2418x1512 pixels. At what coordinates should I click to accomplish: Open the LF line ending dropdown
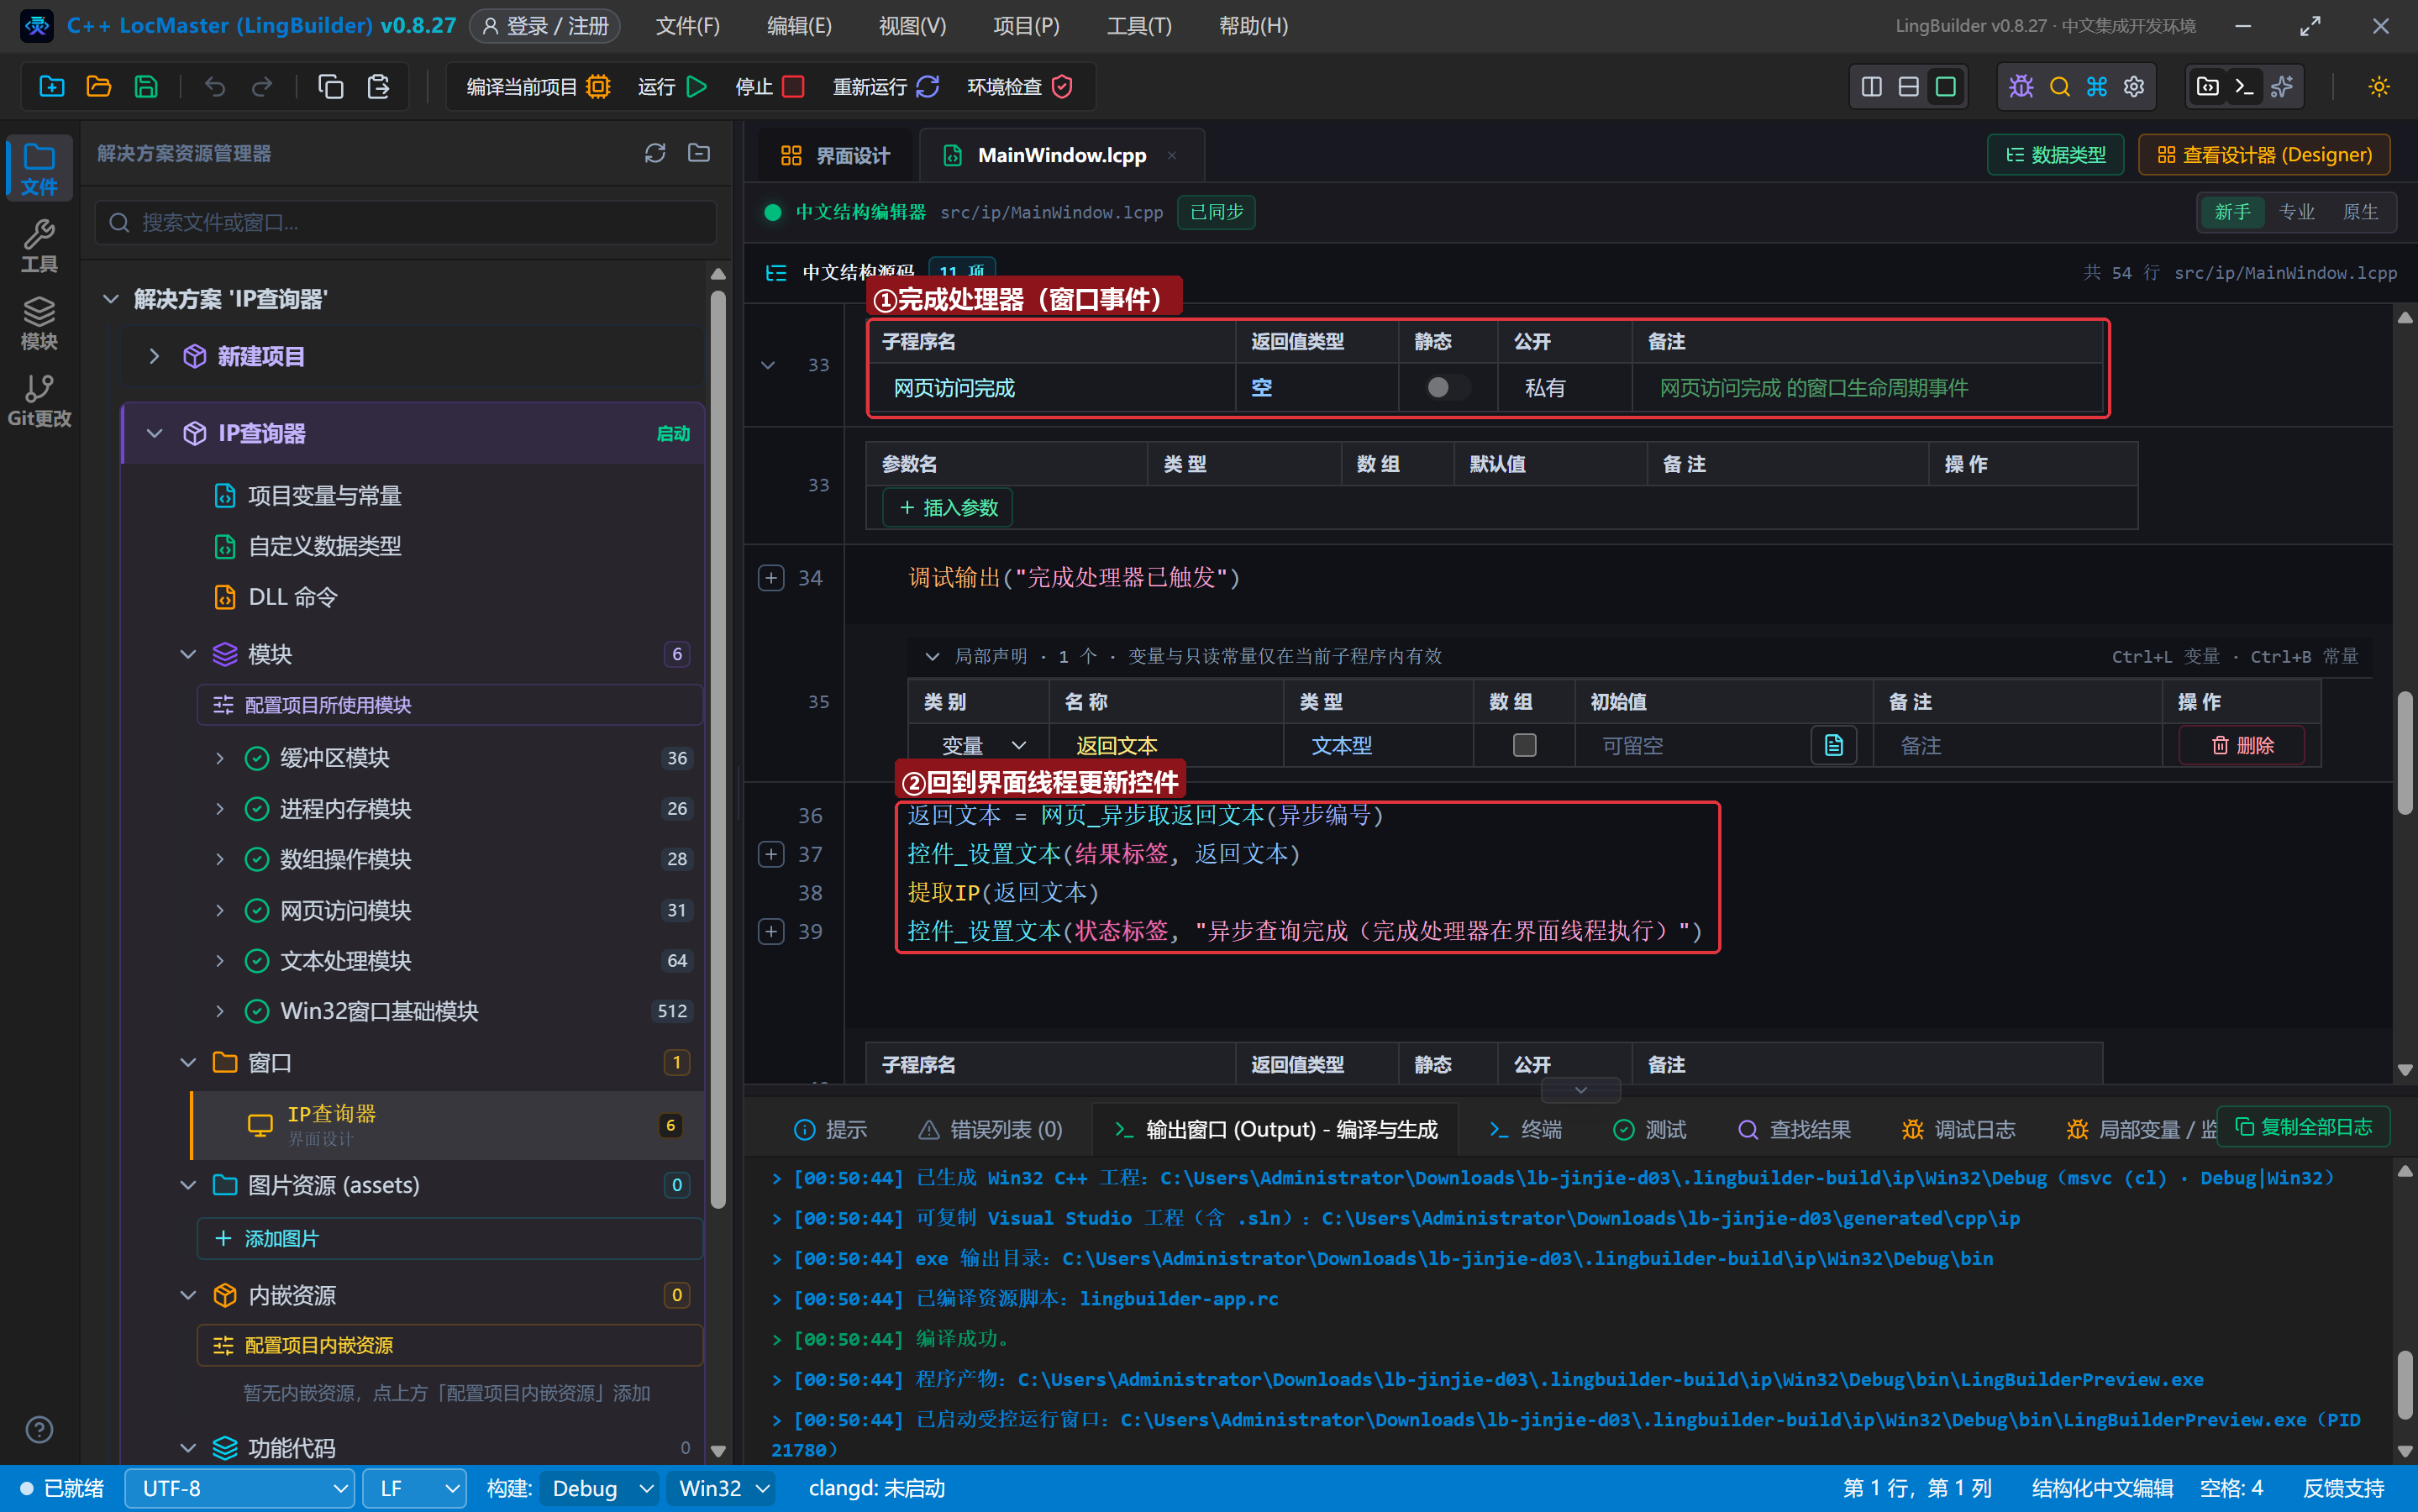point(414,1488)
